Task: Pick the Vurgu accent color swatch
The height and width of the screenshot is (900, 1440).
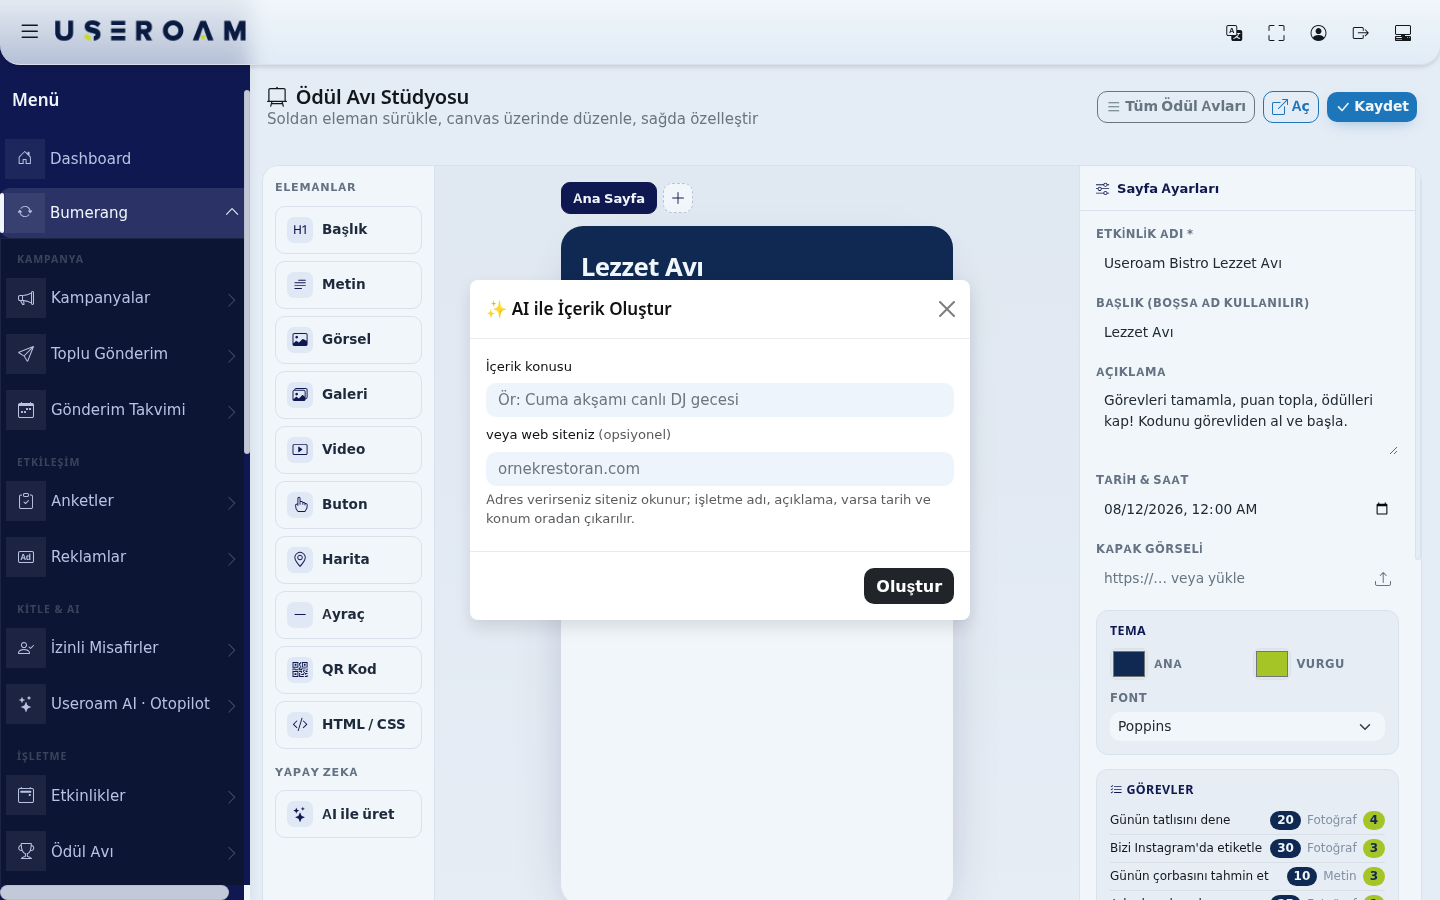Action: point(1272,664)
